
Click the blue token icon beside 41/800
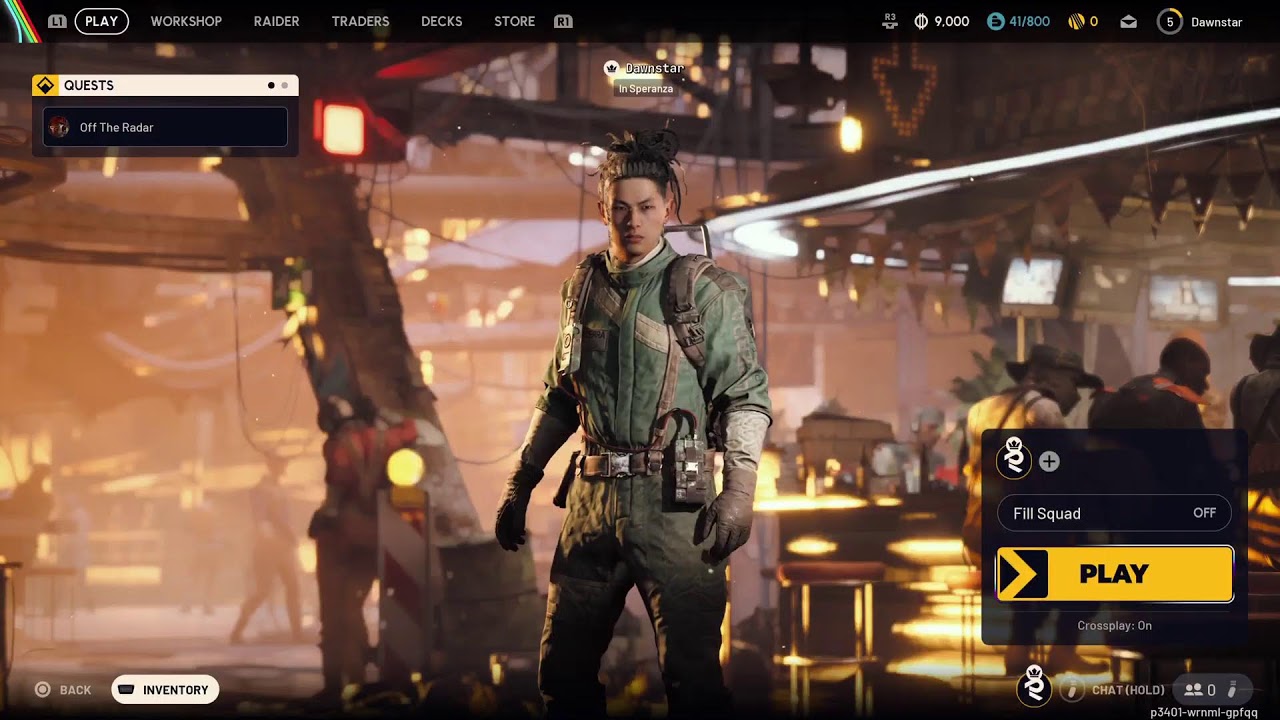click(995, 21)
